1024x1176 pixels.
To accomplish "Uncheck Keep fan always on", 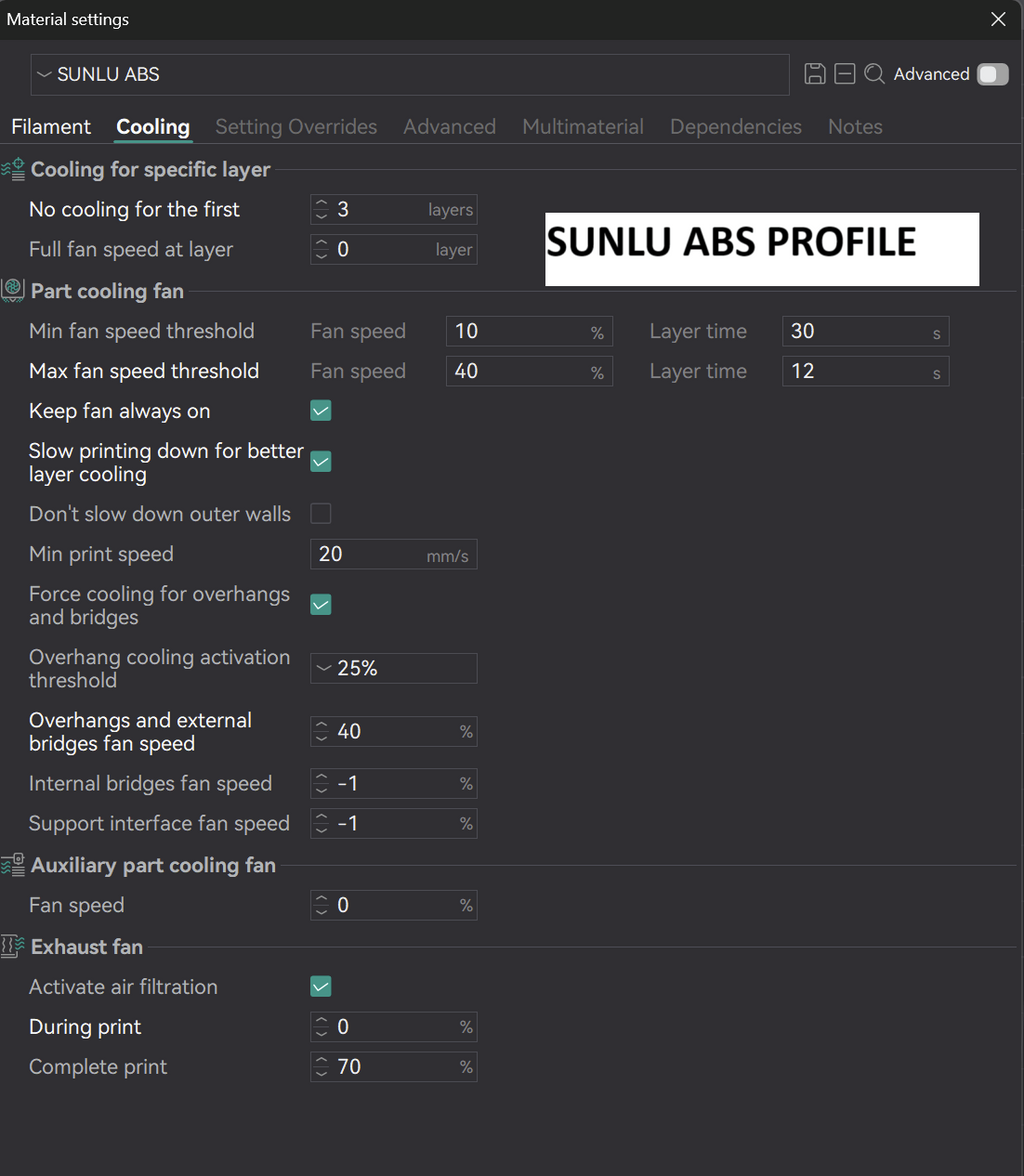I will 320,411.
